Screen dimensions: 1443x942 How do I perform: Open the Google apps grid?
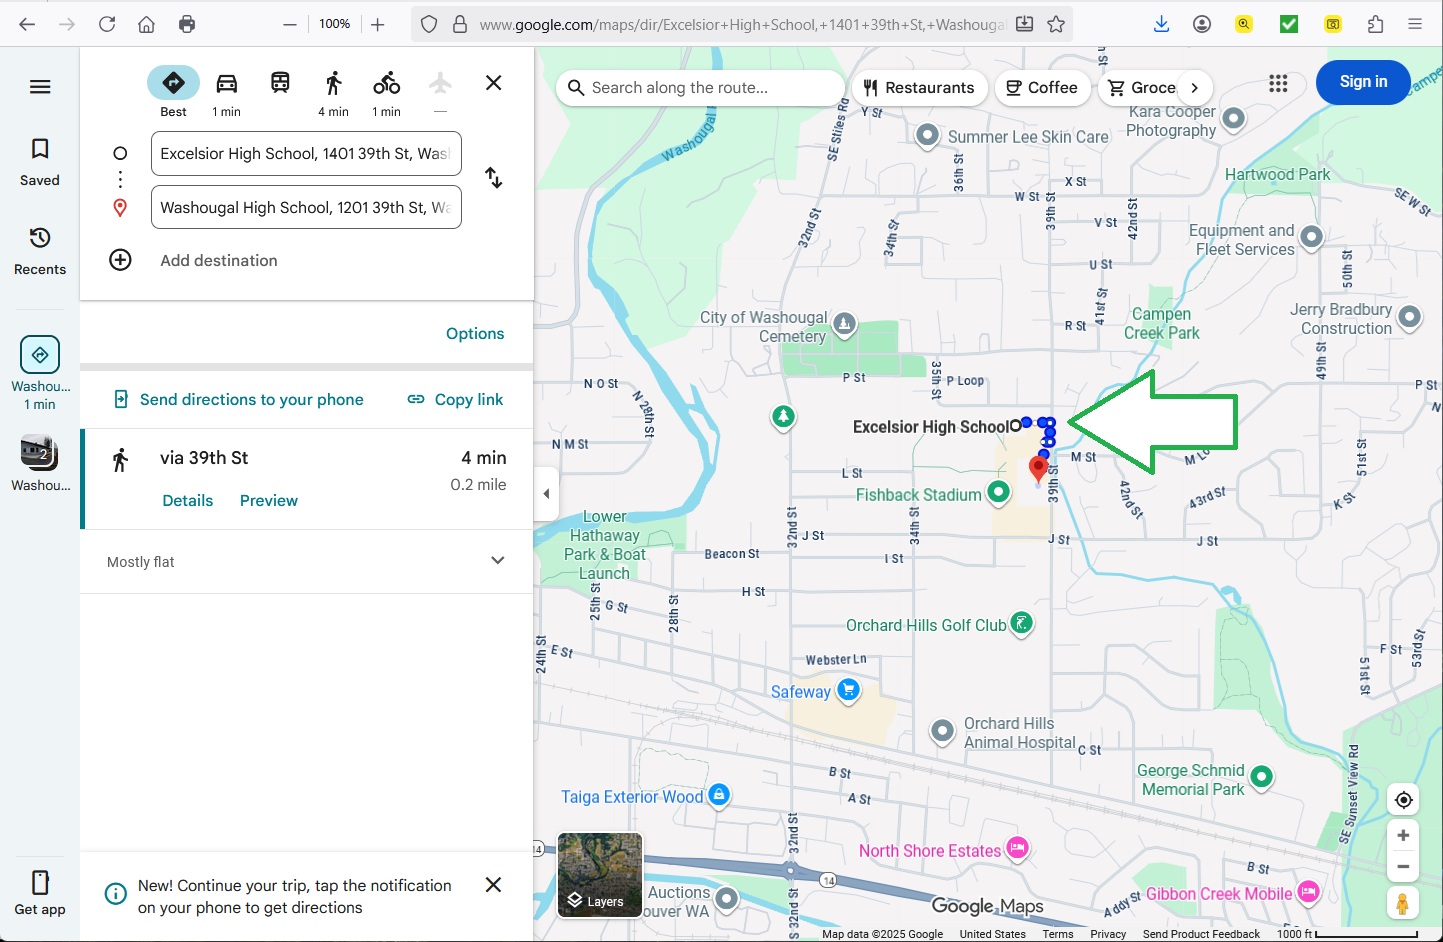(1278, 84)
